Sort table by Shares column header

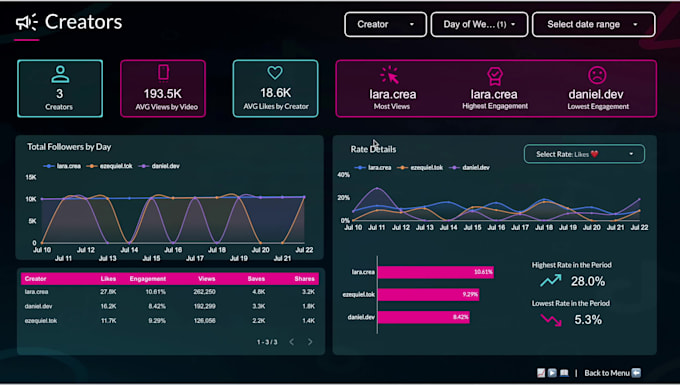tap(304, 279)
